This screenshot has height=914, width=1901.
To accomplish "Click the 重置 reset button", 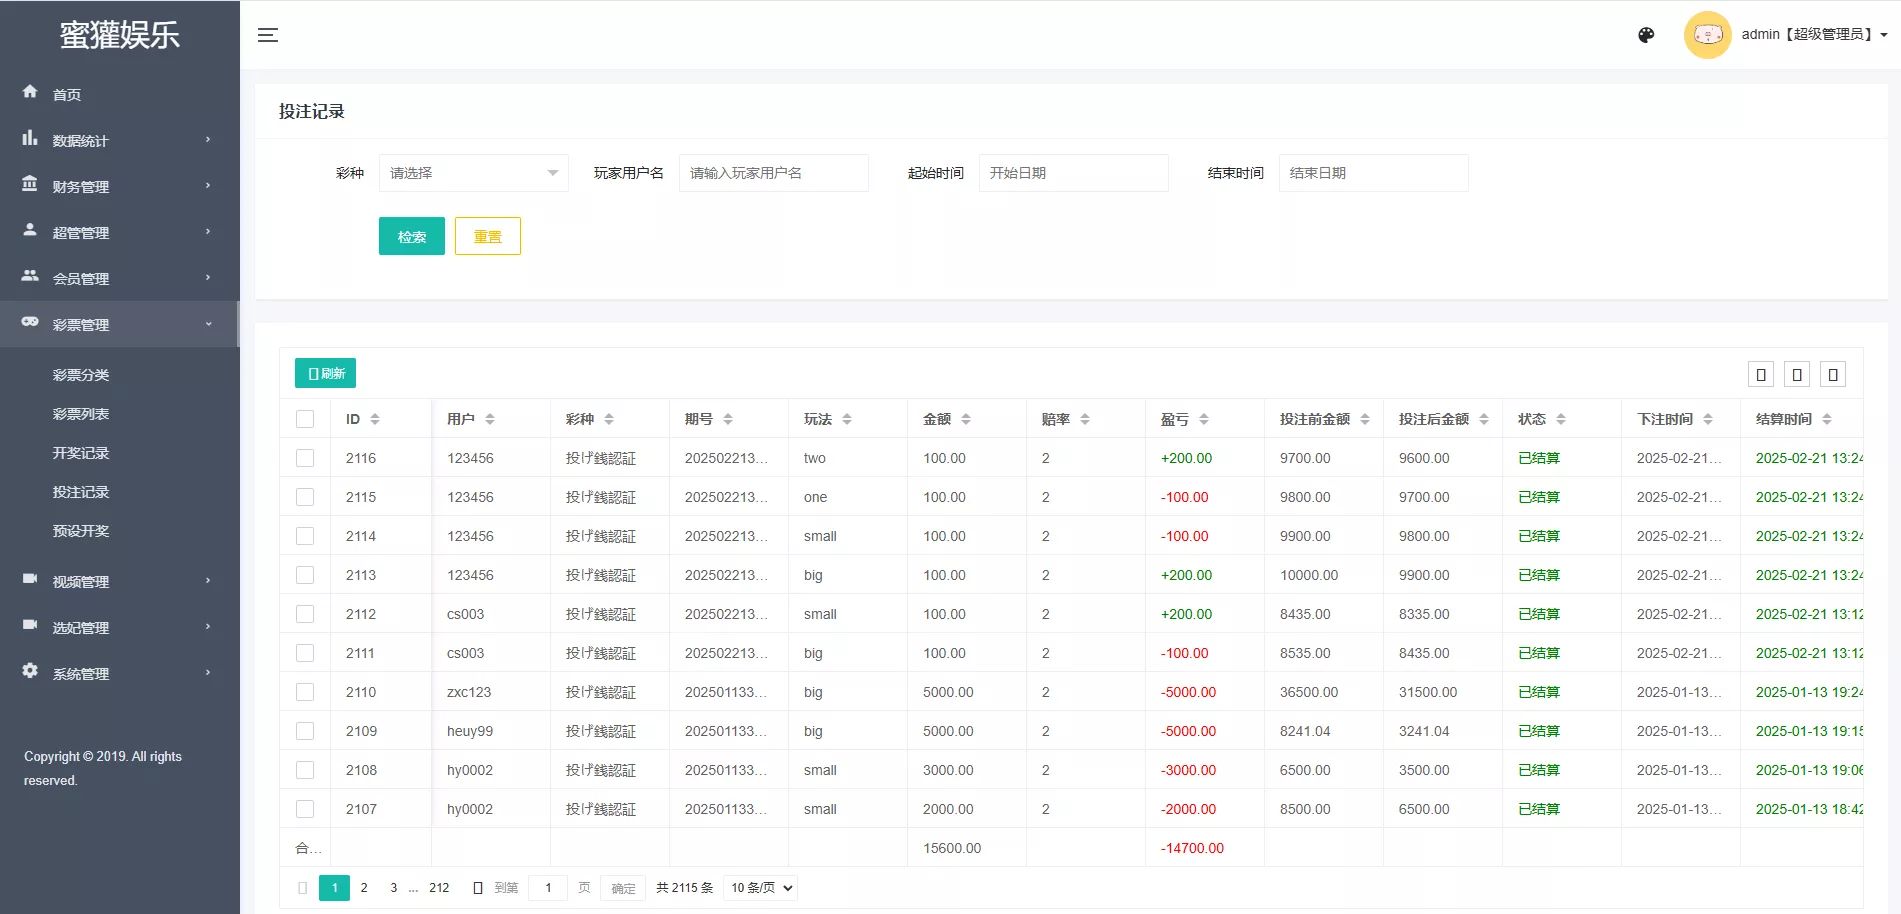I will (488, 236).
